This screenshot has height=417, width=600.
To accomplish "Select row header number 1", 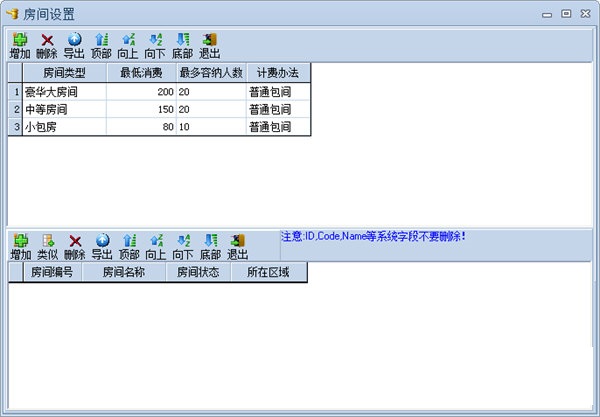I will [x=15, y=92].
